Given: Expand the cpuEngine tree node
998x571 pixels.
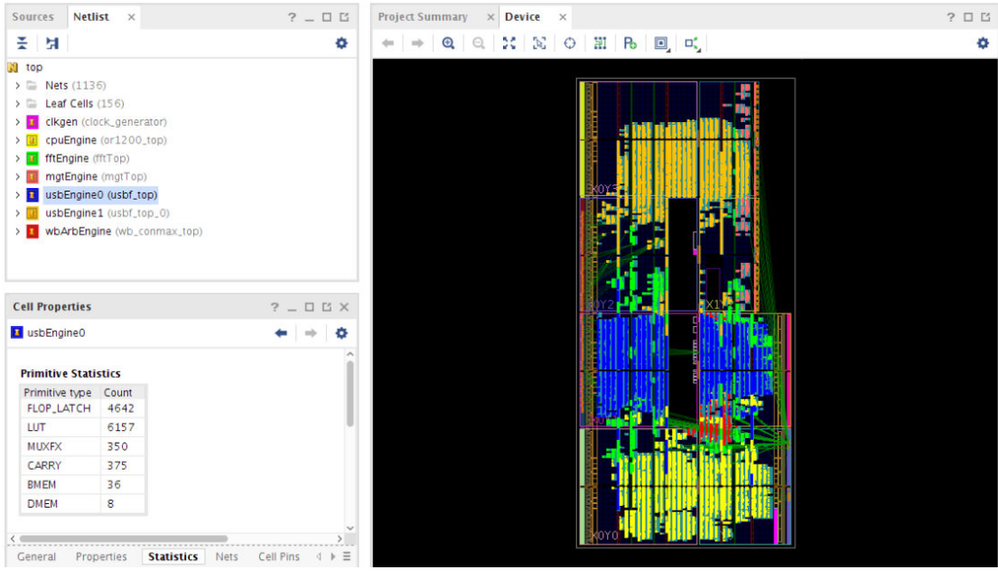Looking at the screenshot, I should (18, 140).
